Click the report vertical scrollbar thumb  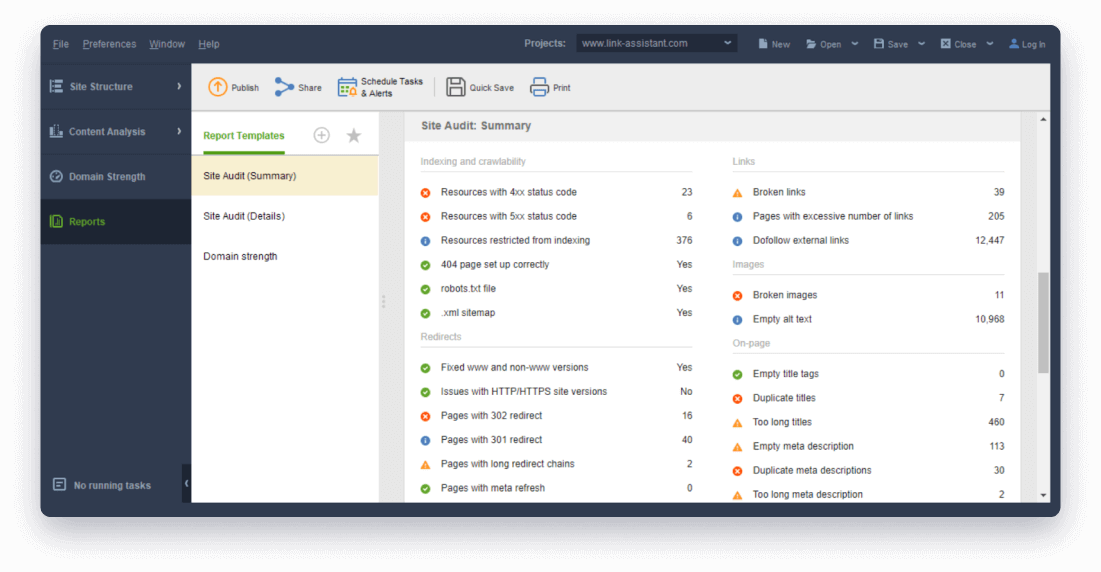click(x=1043, y=323)
